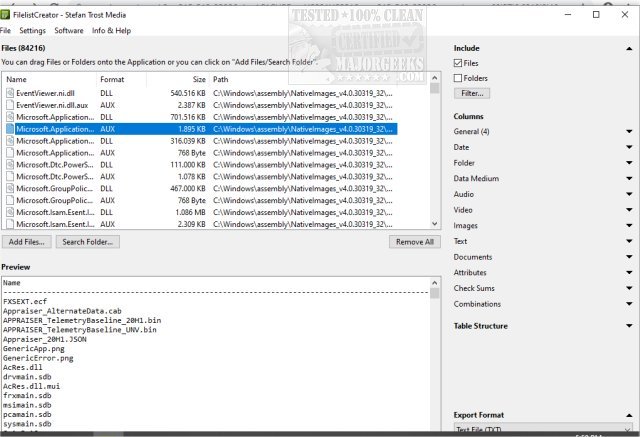Expand the Text columns group
The height and width of the screenshot is (437, 640).
(629, 241)
